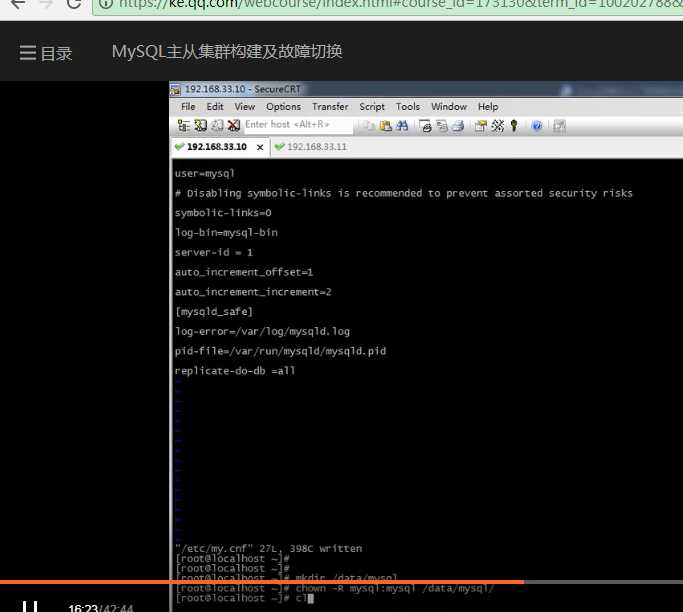Click the "/etc/my.cnf" 27L written message
Image resolution: width=683 pixels, height=612 pixels.
268,549
